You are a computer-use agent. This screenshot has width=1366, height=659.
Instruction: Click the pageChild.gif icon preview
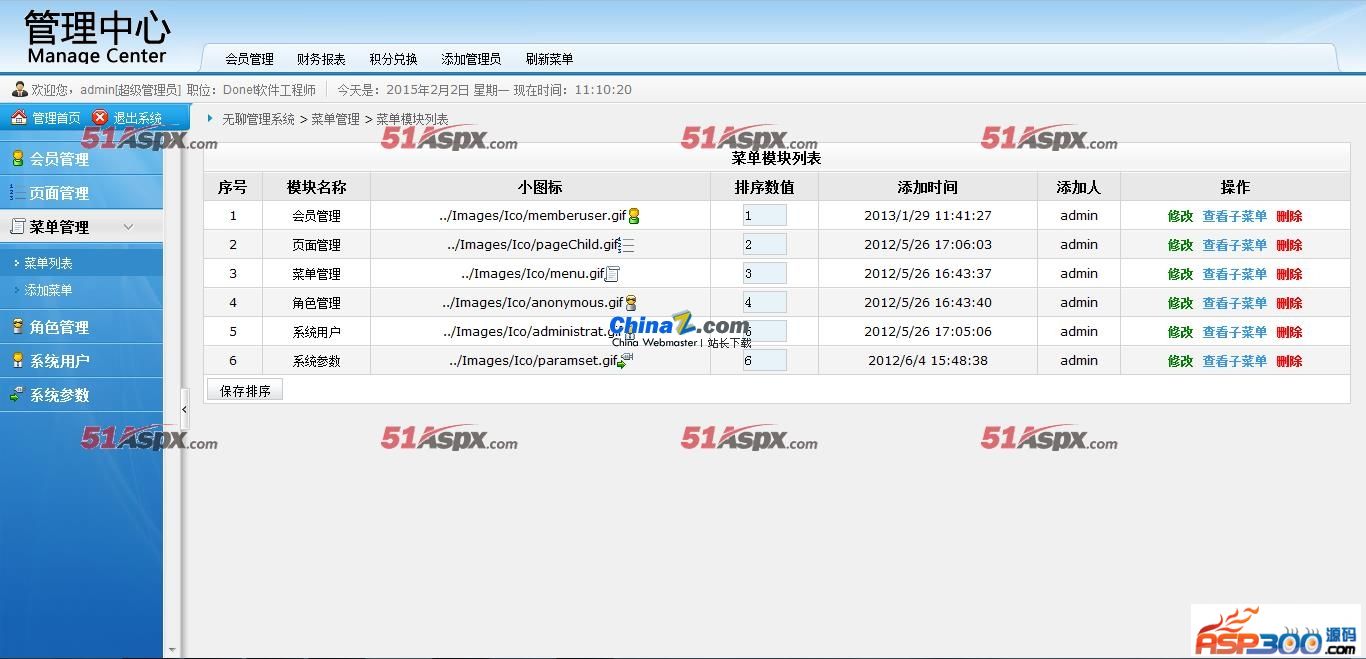(628, 245)
